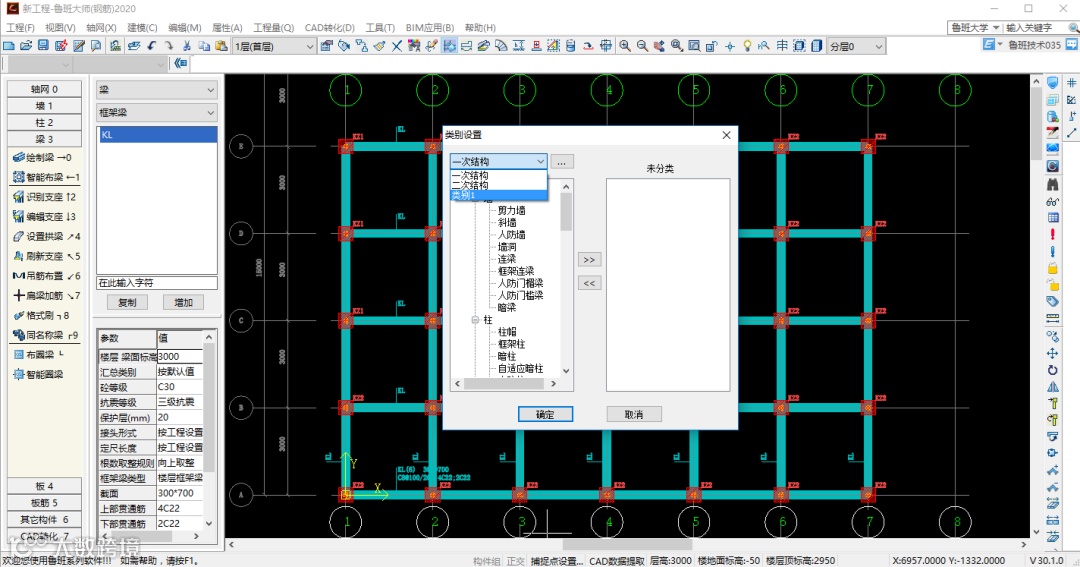Click the format brush icon in toolbar
This screenshot has width=1080, height=567.
click(380, 46)
